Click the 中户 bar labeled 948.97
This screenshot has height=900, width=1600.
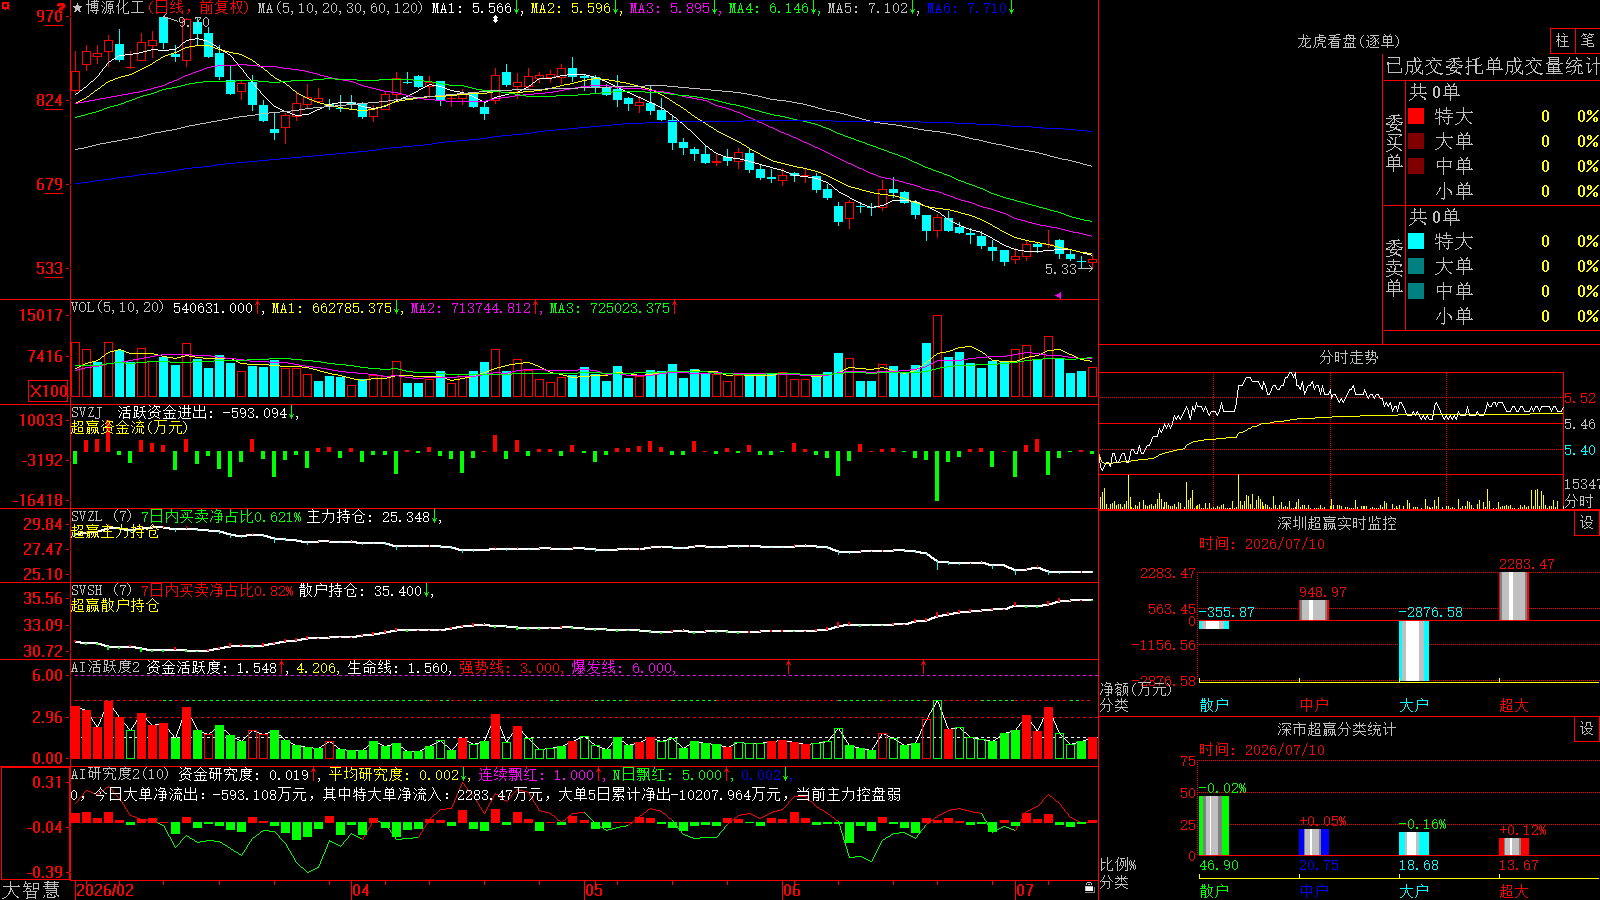[1314, 610]
